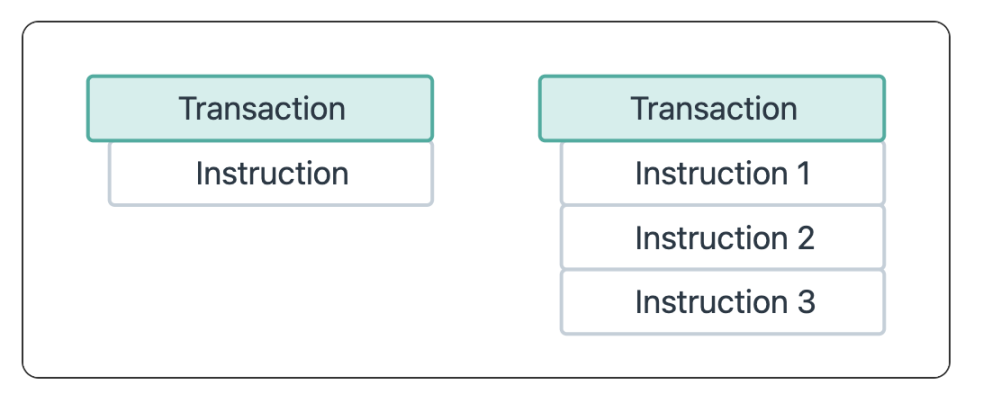
Task: Click the digit 1 in Instruction 1
Action: click(803, 174)
